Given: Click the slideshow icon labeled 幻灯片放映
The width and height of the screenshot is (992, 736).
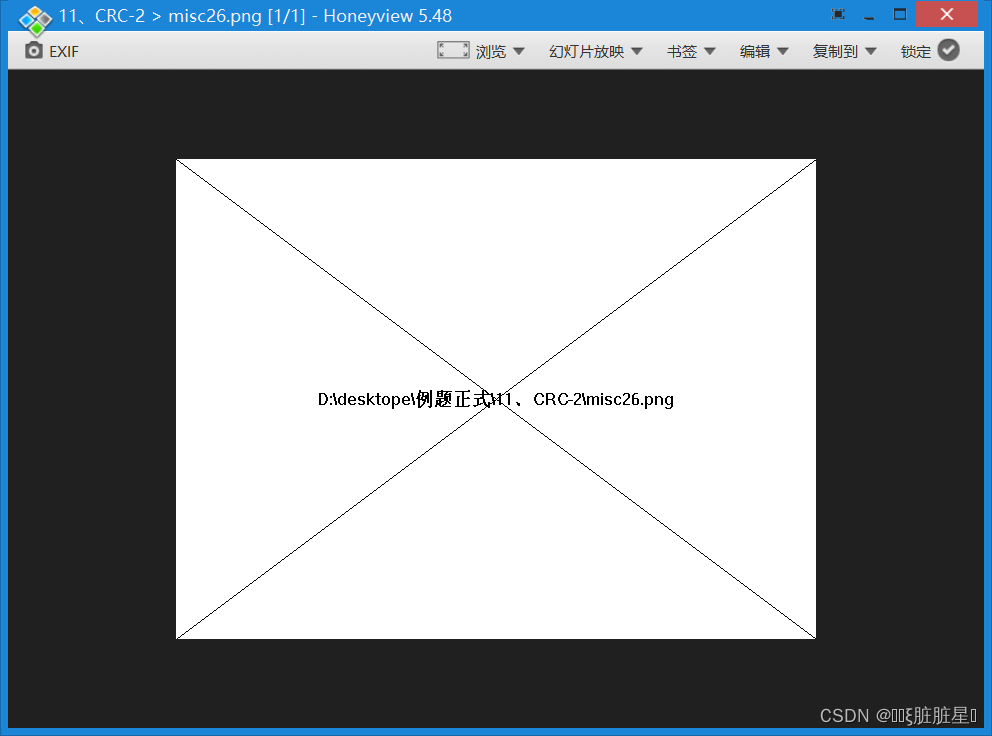Looking at the screenshot, I should pyautogui.click(x=586, y=50).
